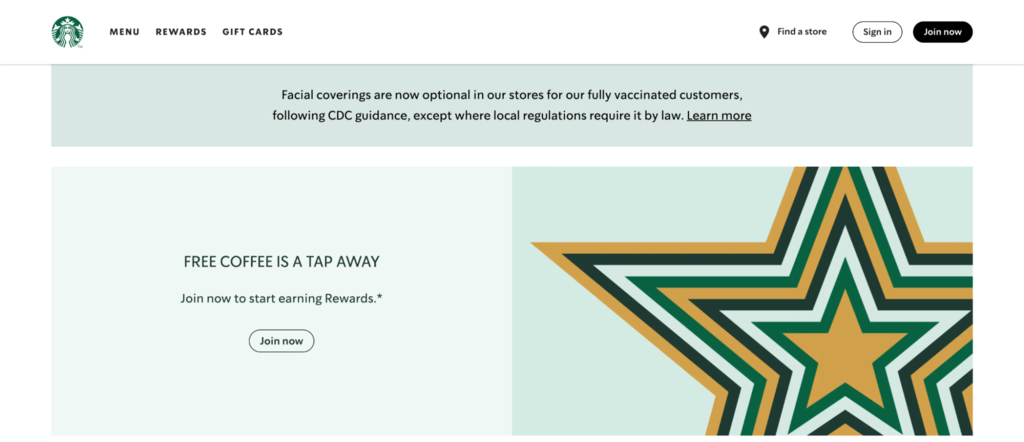Click the outlined Join now promo button
This screenshot has height=442, width=1024.
click(281, 341)
